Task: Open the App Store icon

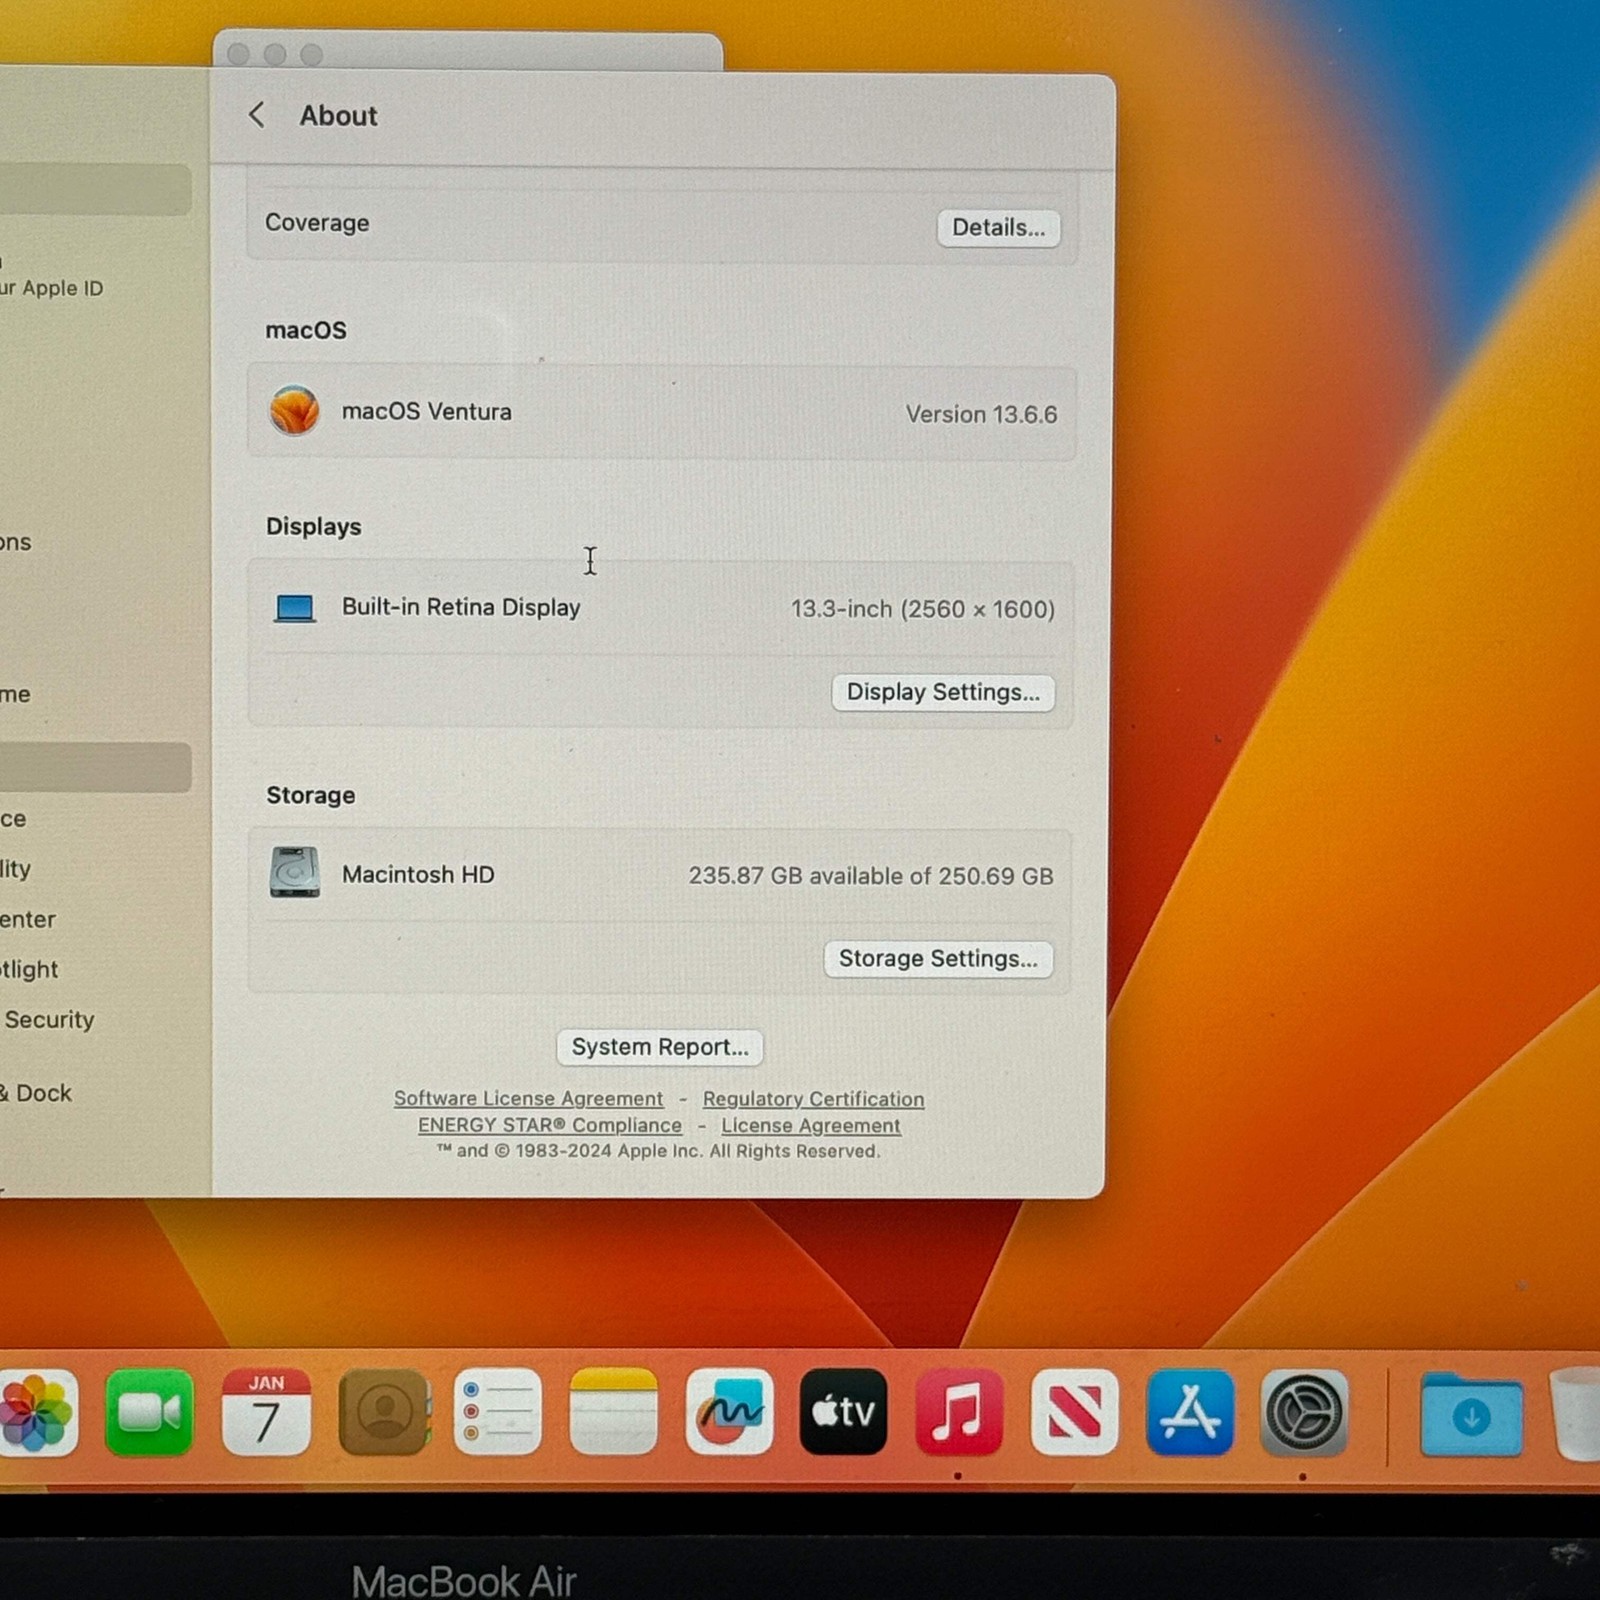Action: click(x=1190, y=1412)
